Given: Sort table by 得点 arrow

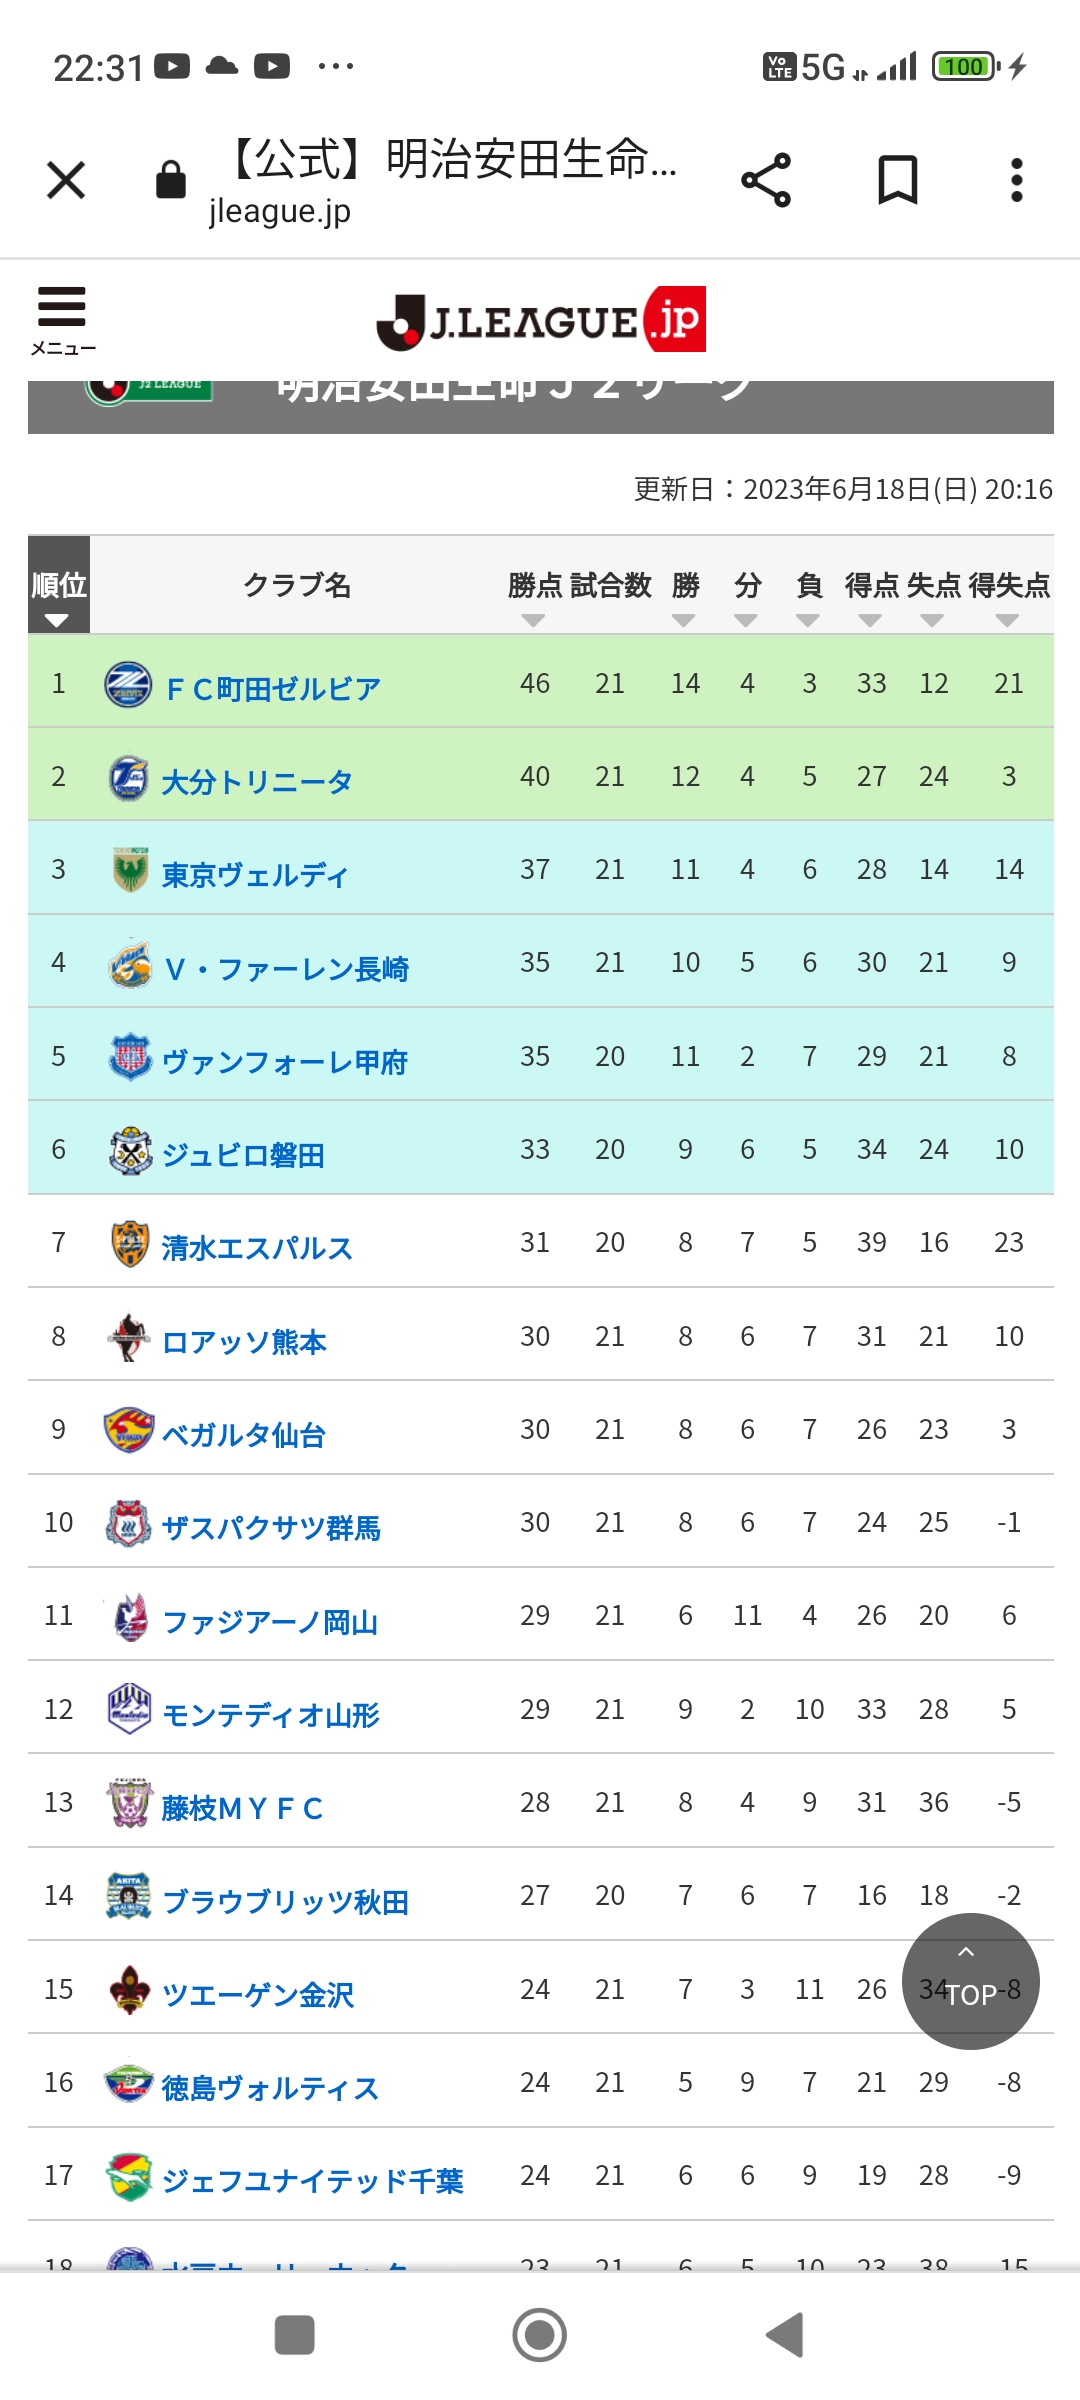Looking at the screenshot, I should click(870, 621).
